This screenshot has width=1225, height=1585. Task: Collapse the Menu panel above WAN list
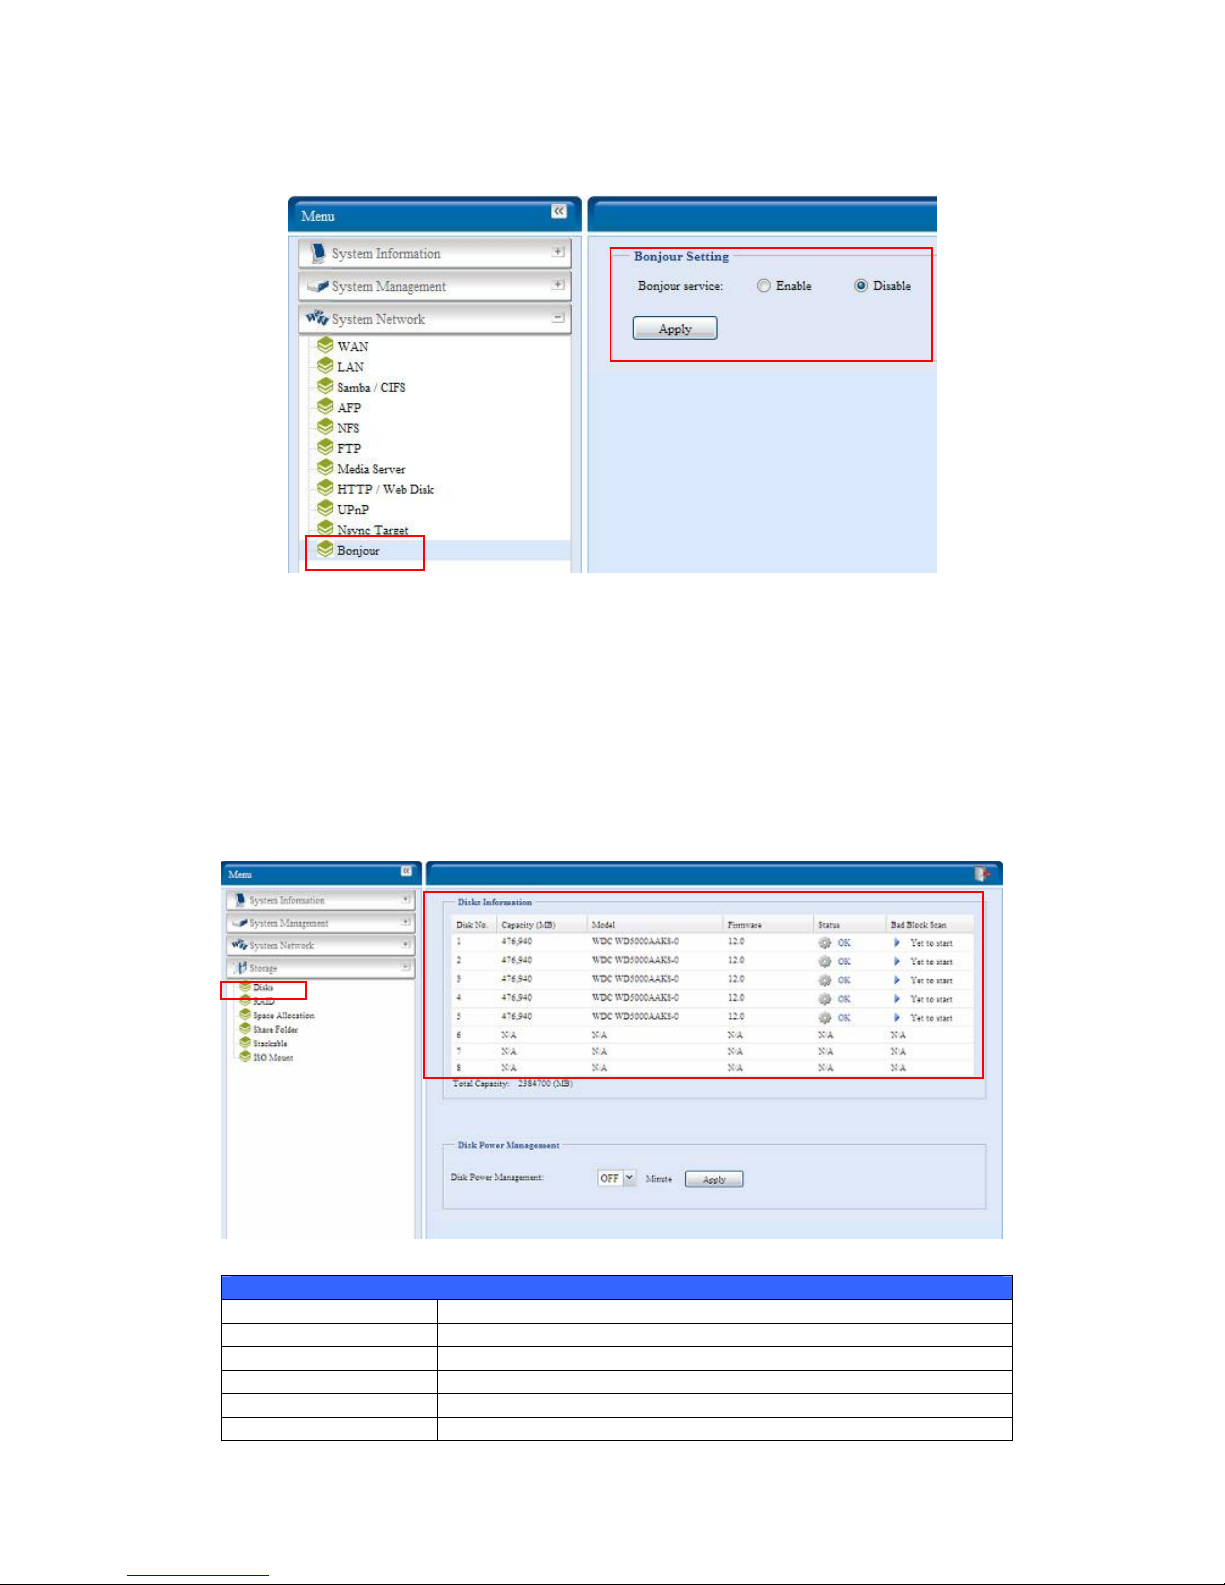[x=559, y=211]
